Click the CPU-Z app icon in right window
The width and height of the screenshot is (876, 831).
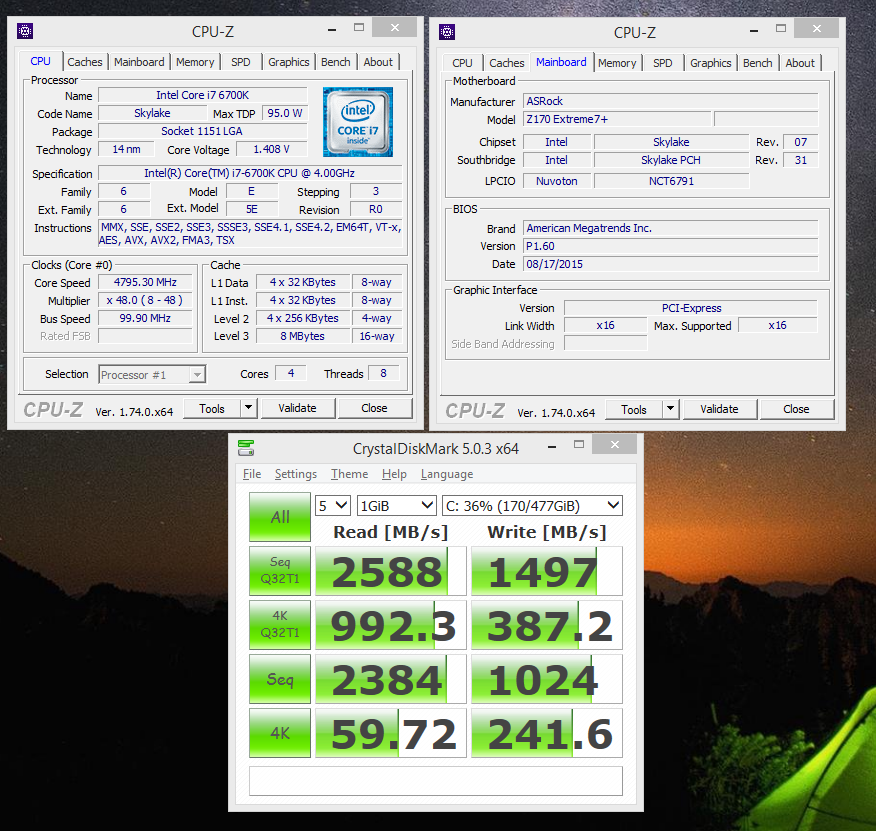point(447,32)
